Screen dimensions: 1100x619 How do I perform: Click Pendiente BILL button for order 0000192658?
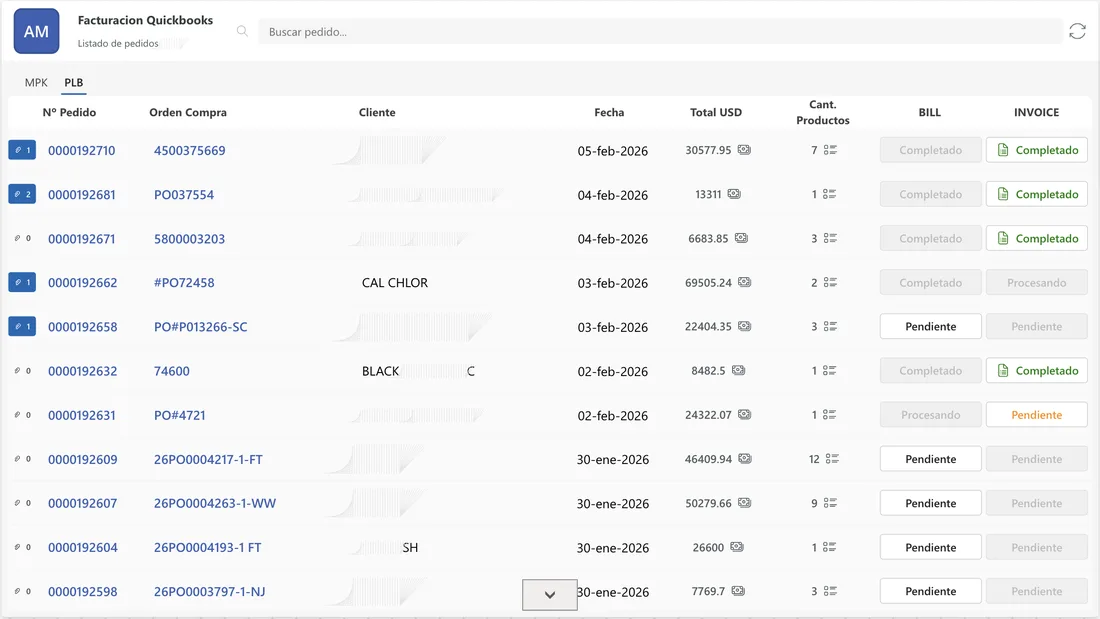point(930,326)
